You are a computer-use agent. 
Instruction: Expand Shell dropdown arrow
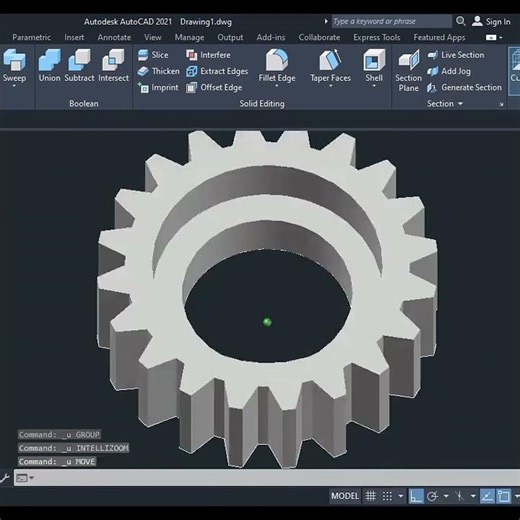(x=374, y=86)
